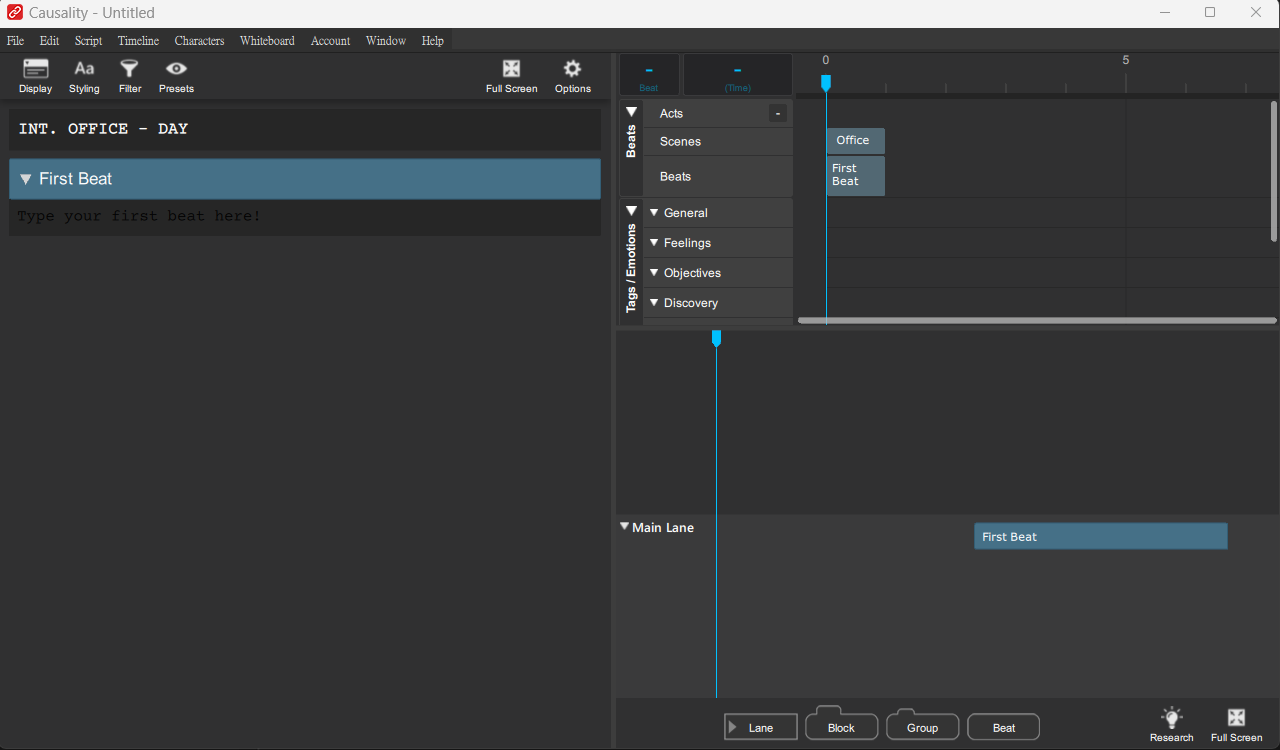Screen dimensions: 1280x750
Task: Click the 'Type your first beat here!' text field
Action: (x=305, y=217)
